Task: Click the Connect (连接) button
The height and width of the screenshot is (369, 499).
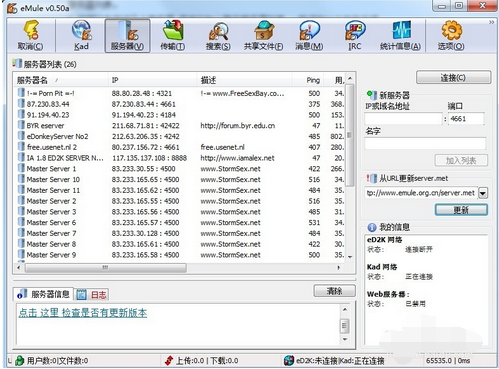Action: tap(453, 77)
